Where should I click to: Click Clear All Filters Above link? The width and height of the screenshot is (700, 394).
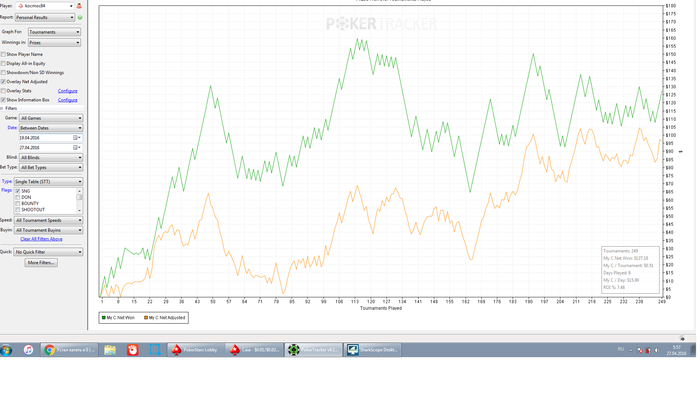pyautogui.click(x=41, y=239)
